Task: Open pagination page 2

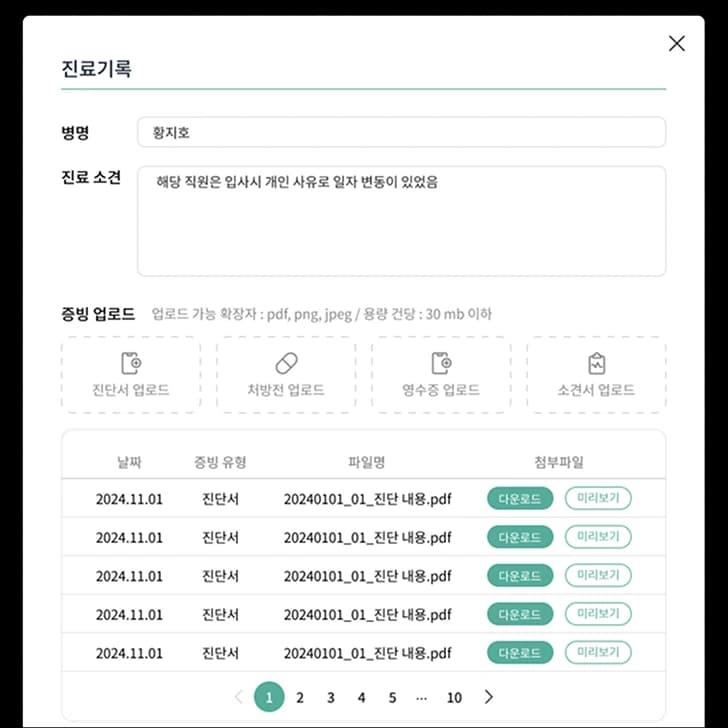Action: pyautogui.click(x=300, y=697)
